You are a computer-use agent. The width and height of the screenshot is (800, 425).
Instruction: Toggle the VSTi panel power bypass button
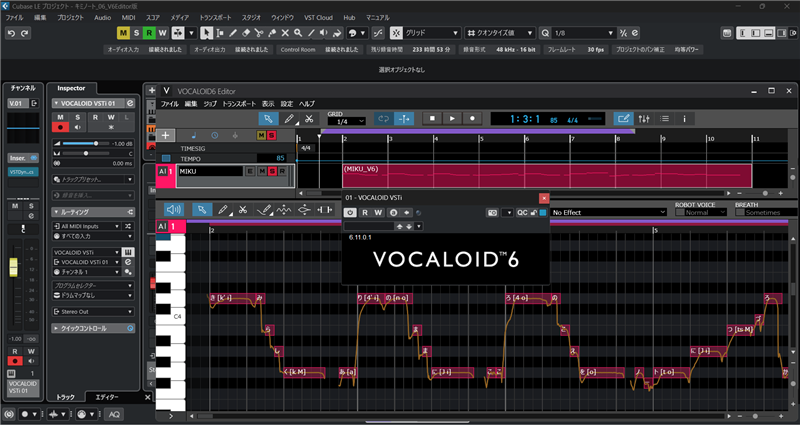pos(350,213)
